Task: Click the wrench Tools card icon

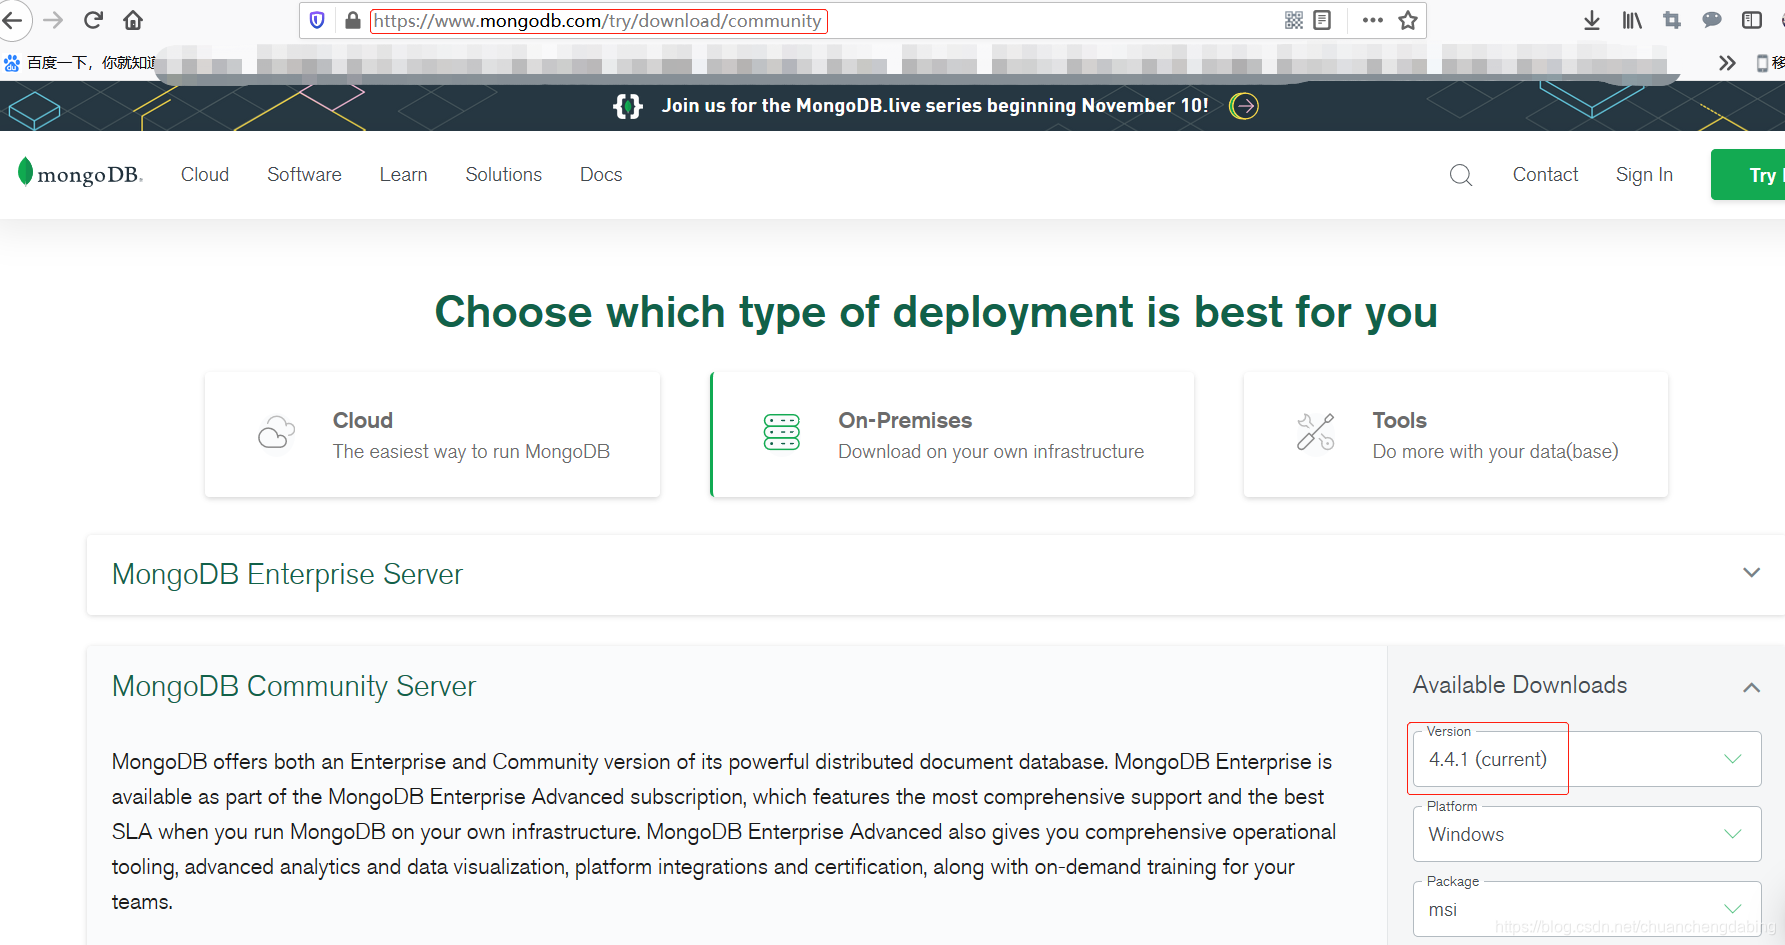Action: 1316,432
